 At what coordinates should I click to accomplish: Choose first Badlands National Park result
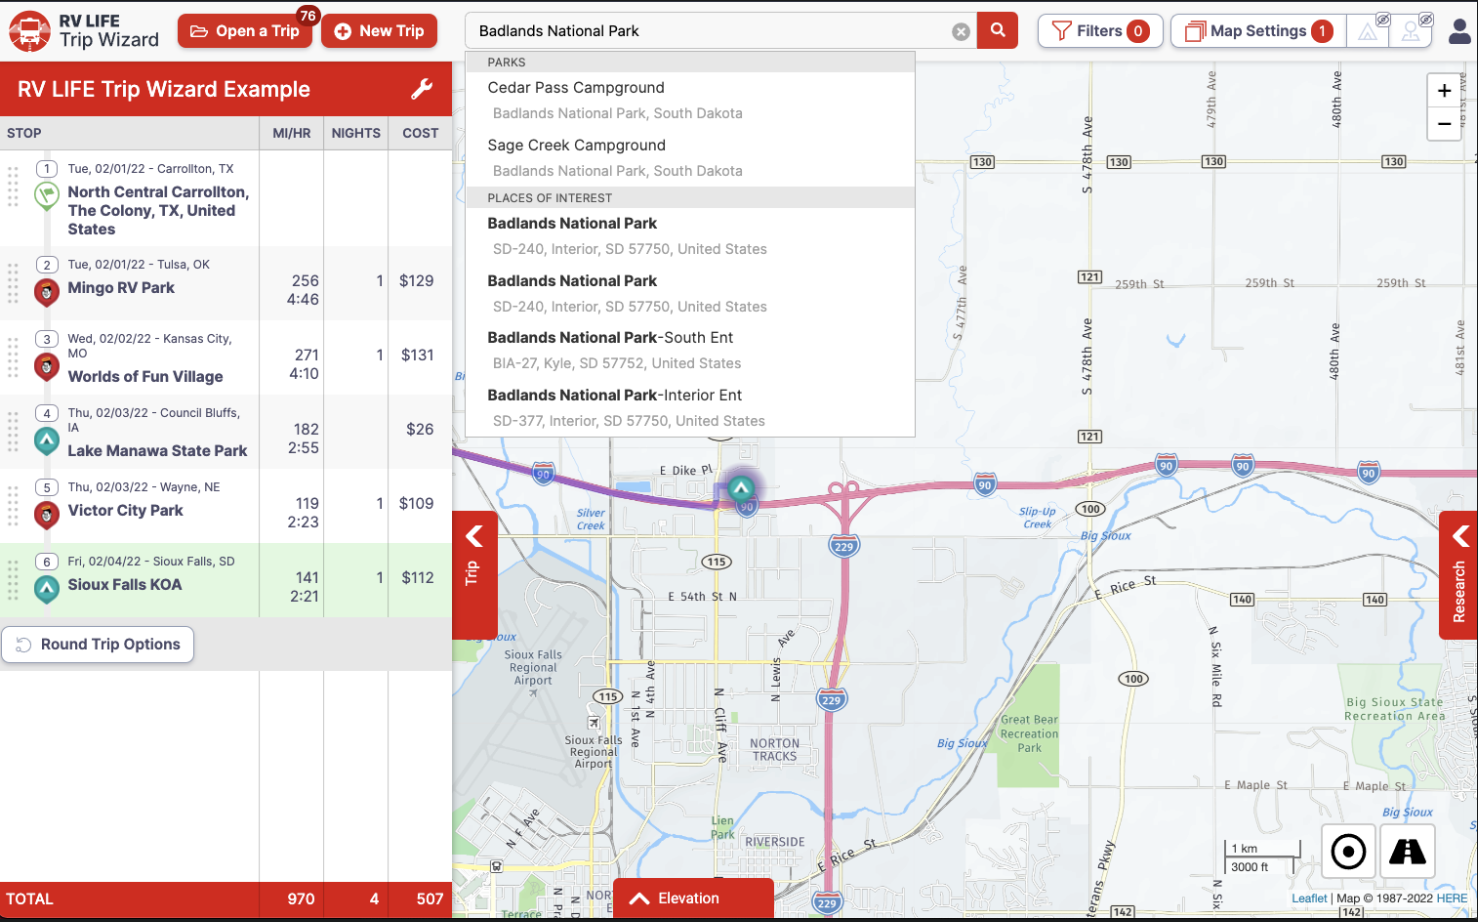[690, 236]
